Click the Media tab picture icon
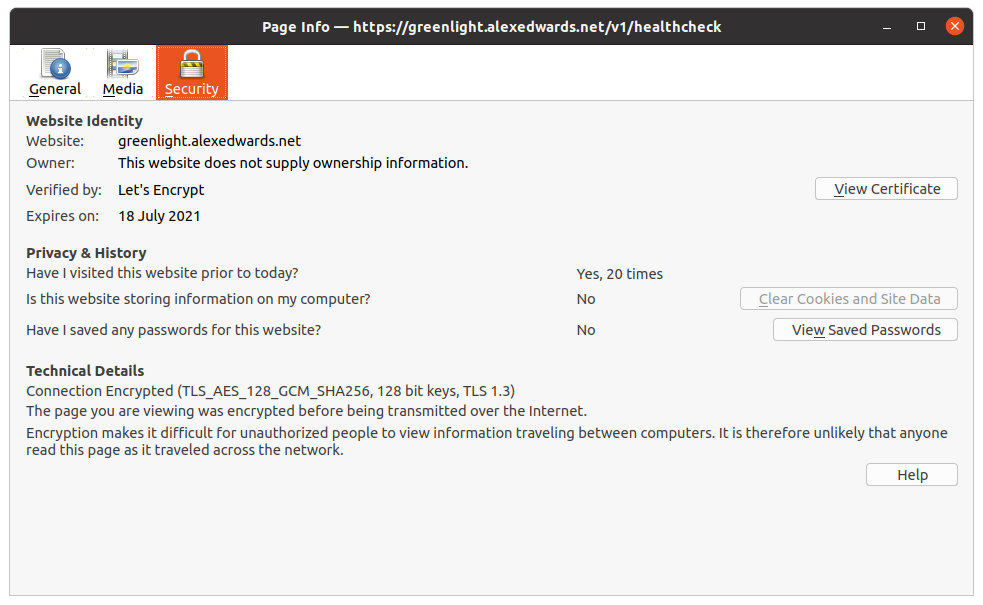 pyautogui.click(x=123, y=65)
